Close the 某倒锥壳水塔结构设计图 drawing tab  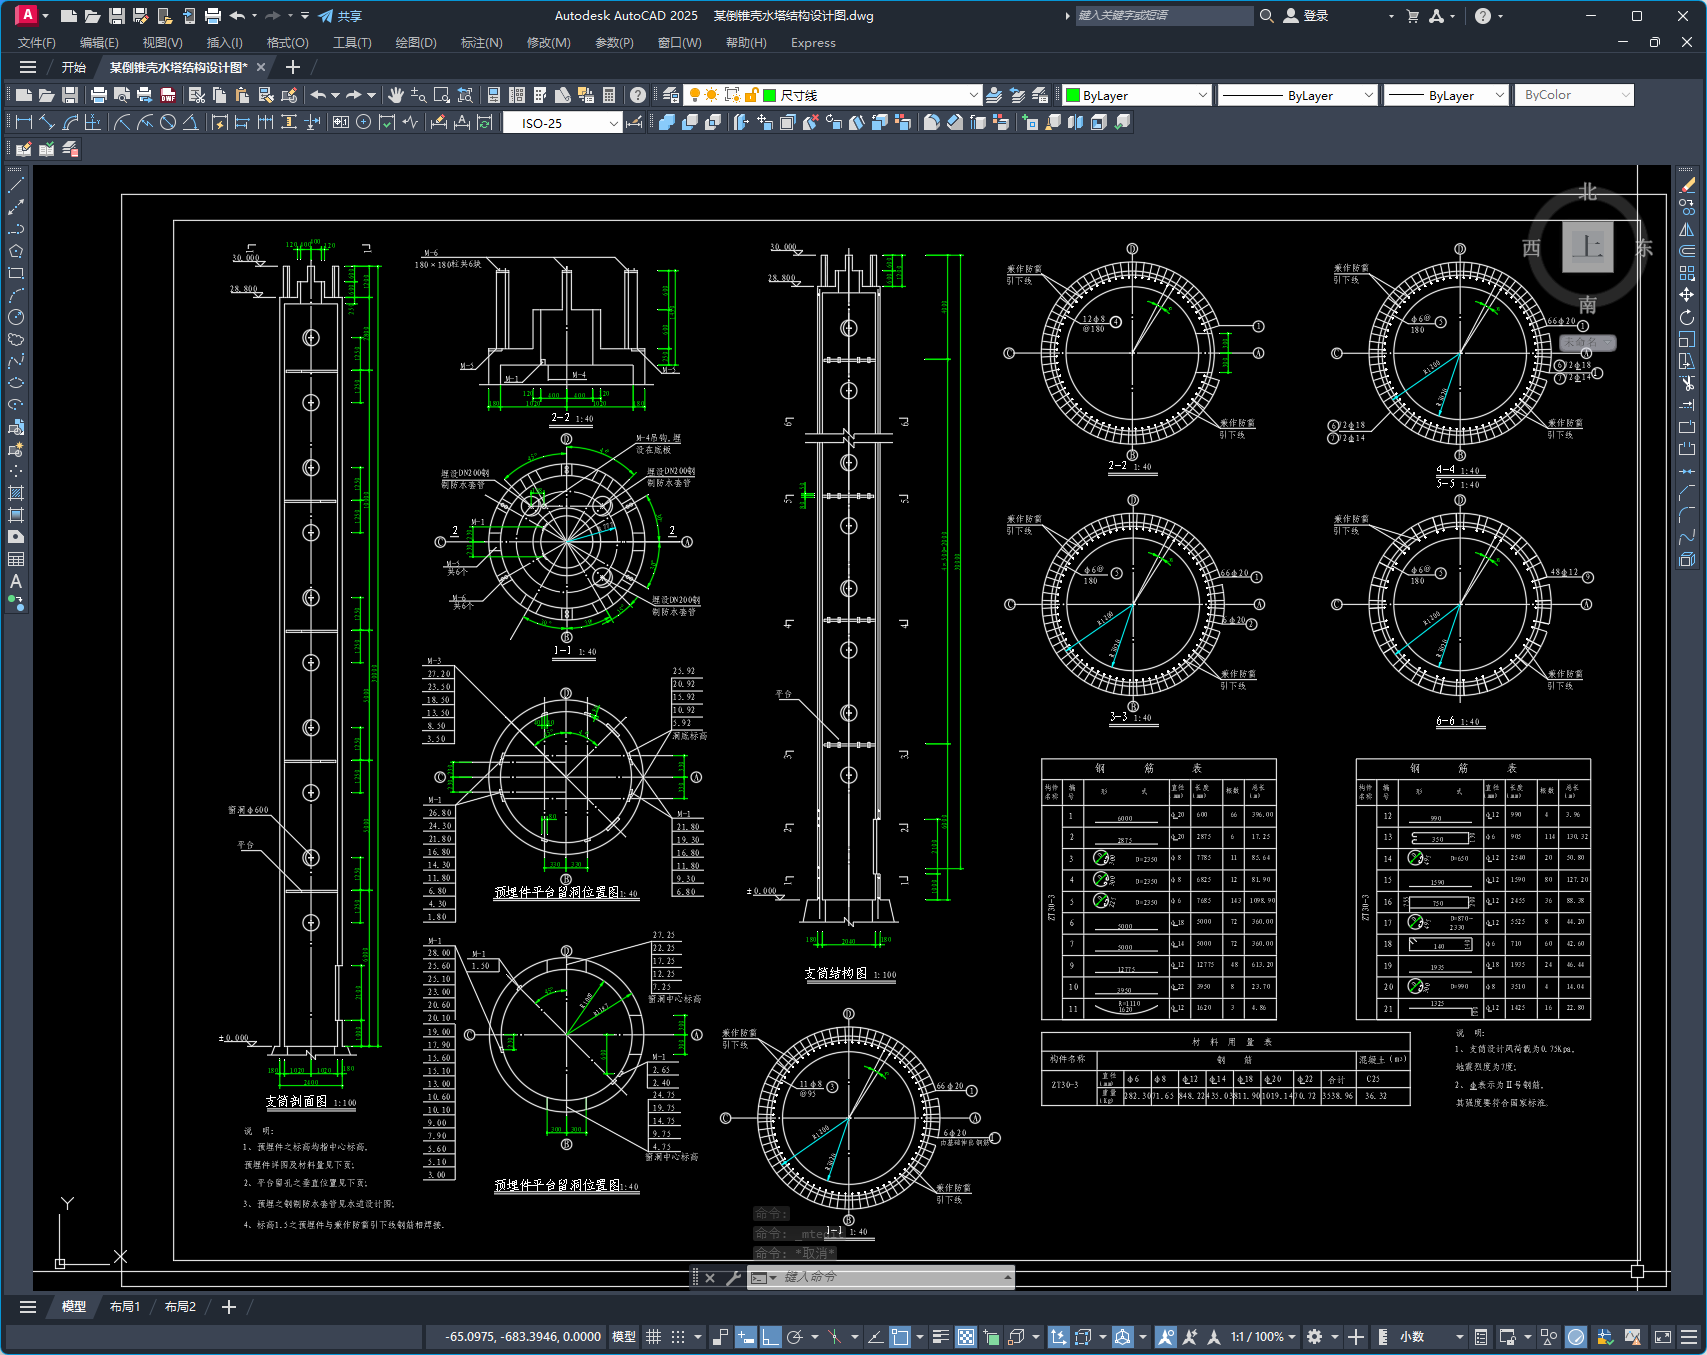[261, 68]
